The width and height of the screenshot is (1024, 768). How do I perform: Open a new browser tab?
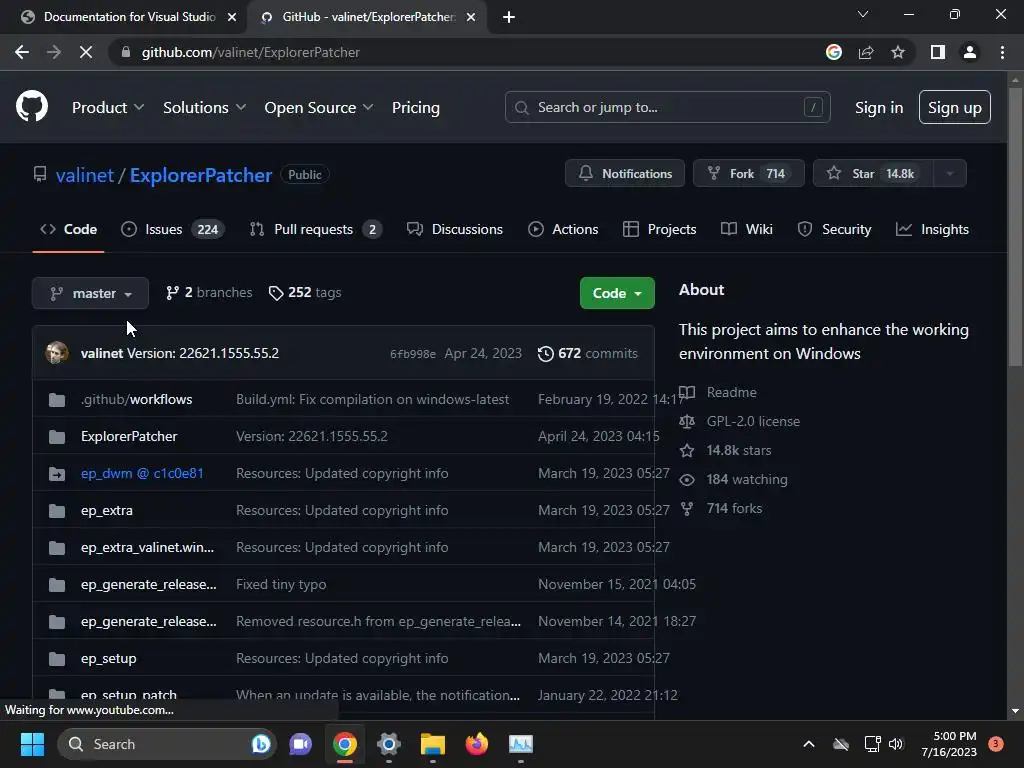(x=509, y=17)
